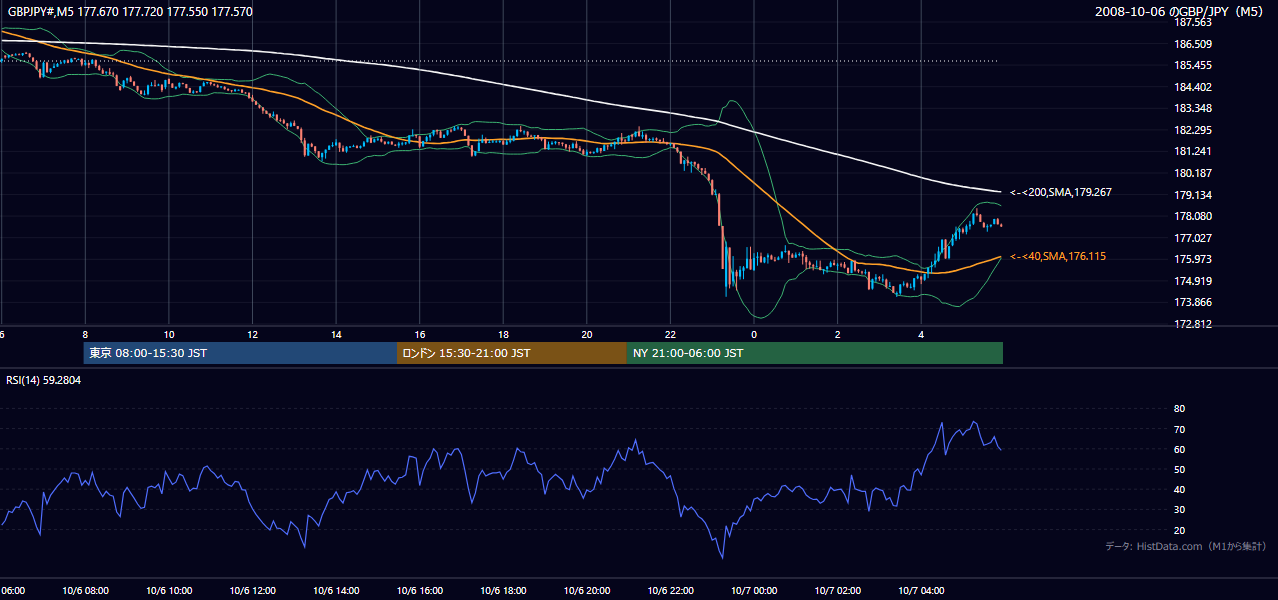Click the 173.866 price axis label
This screenshot has height=600, width=1278.
point(1192,302)
